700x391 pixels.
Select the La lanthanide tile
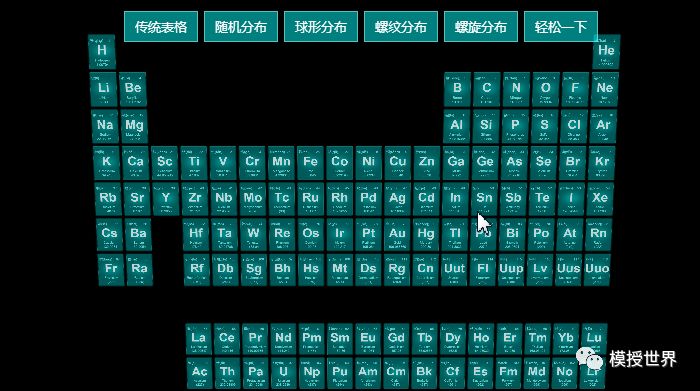coord(198,339)
